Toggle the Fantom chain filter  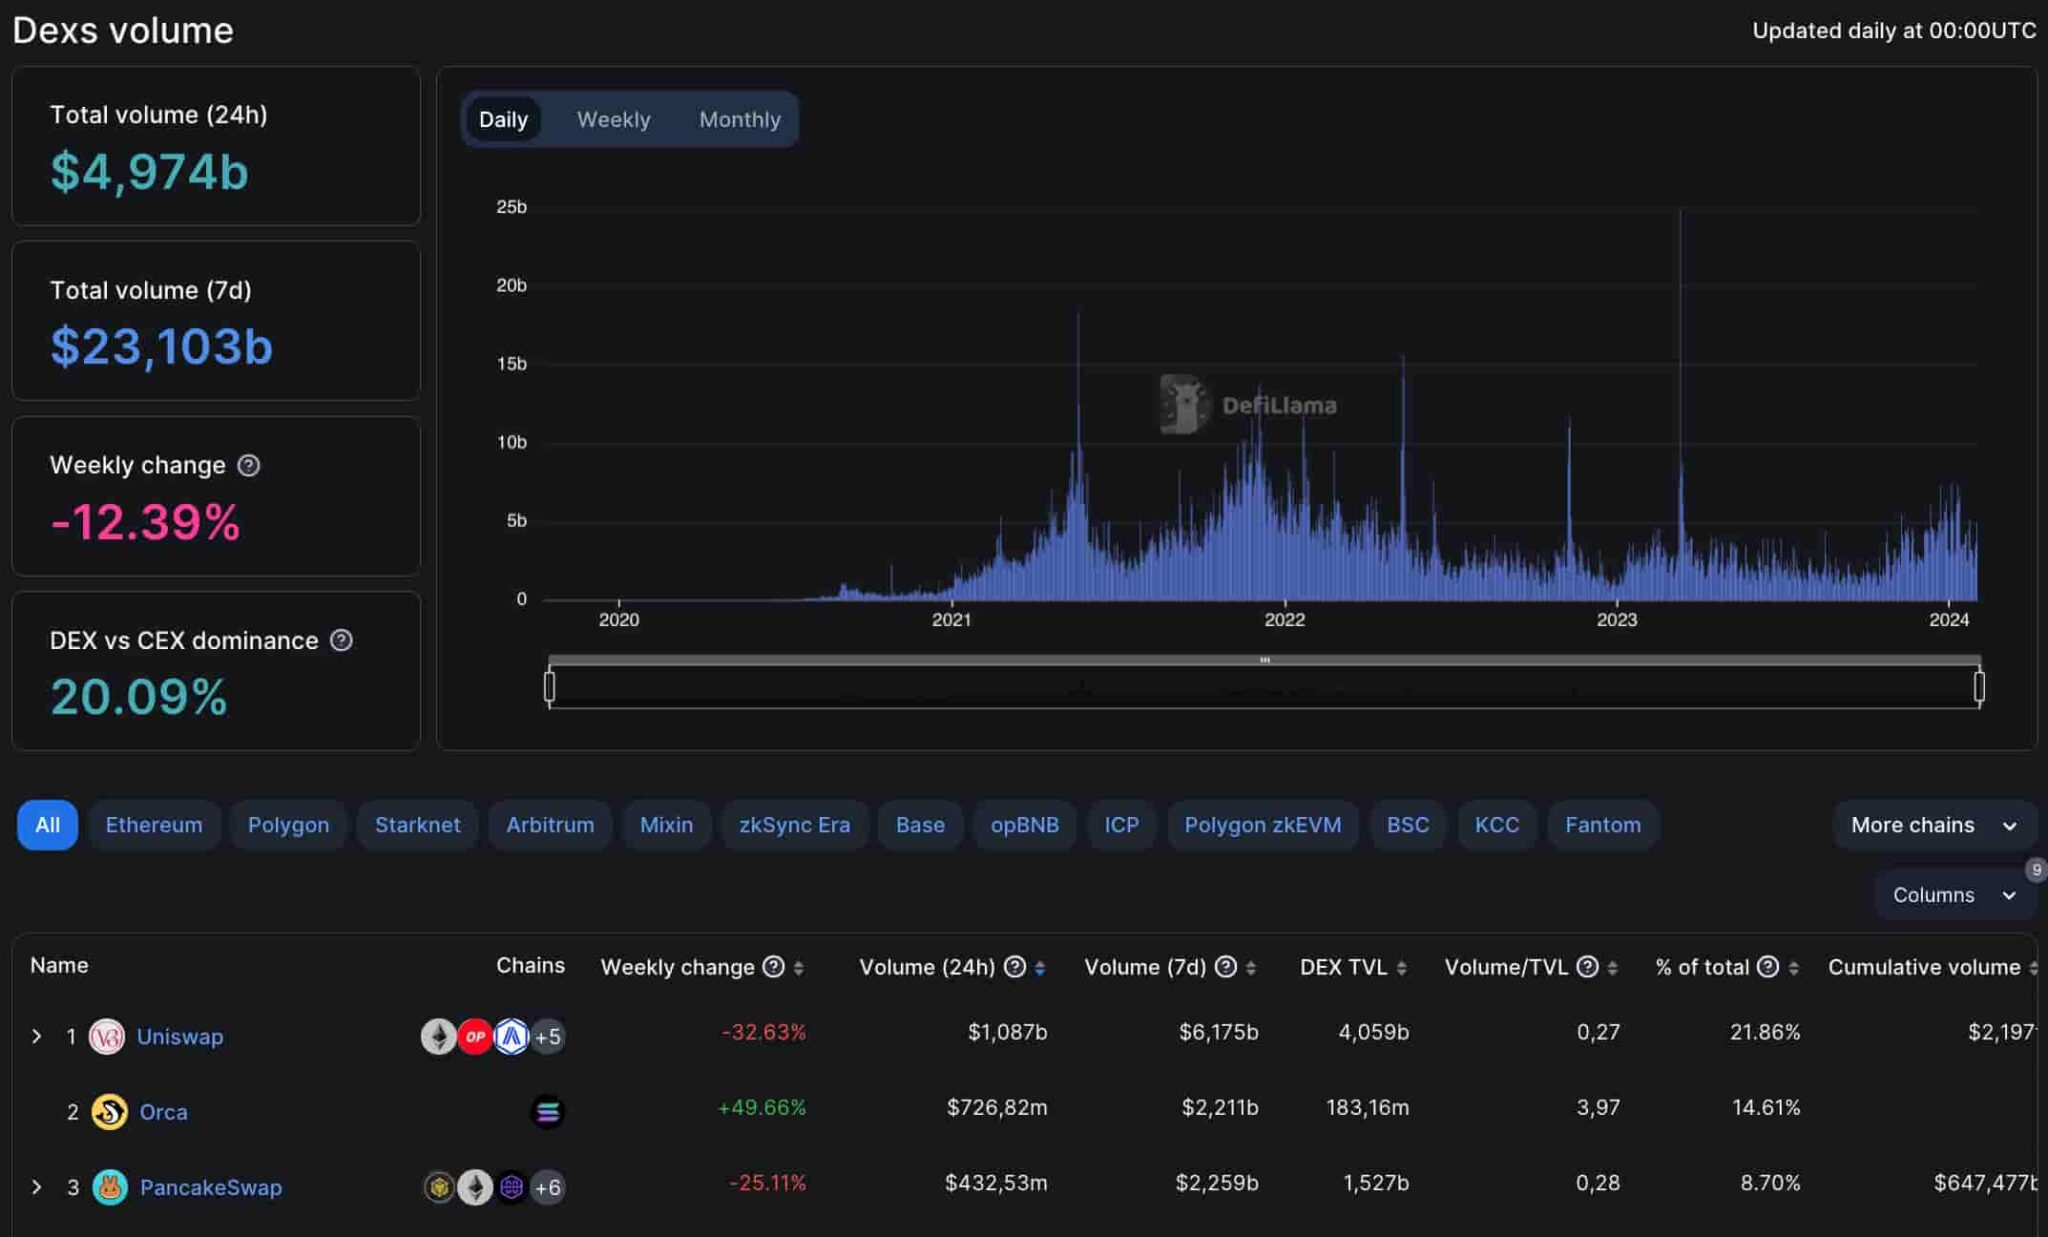click(x=1602, y=825)
